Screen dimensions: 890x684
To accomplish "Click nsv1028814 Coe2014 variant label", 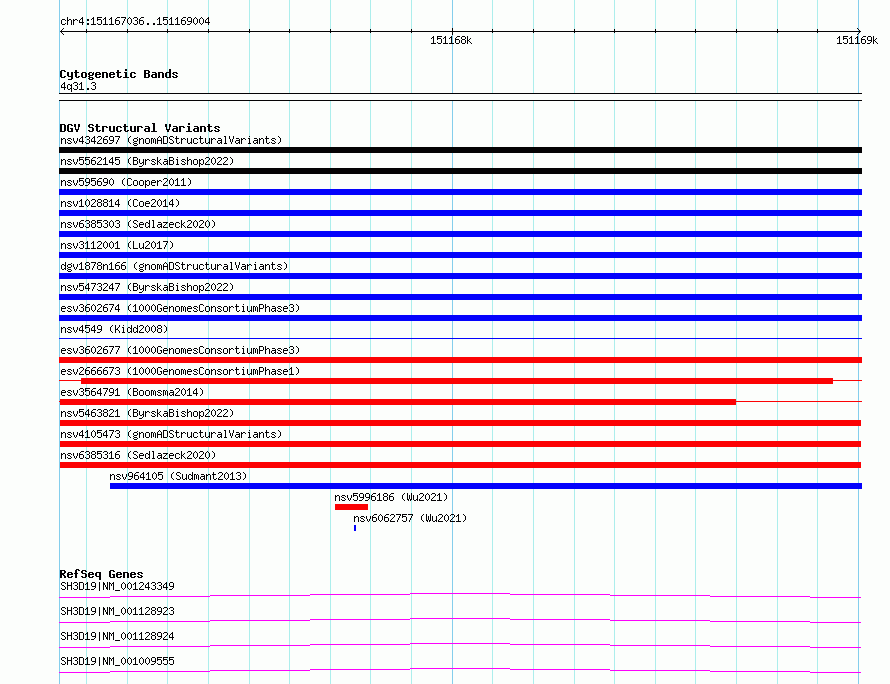I will click(x=120, y=203).
